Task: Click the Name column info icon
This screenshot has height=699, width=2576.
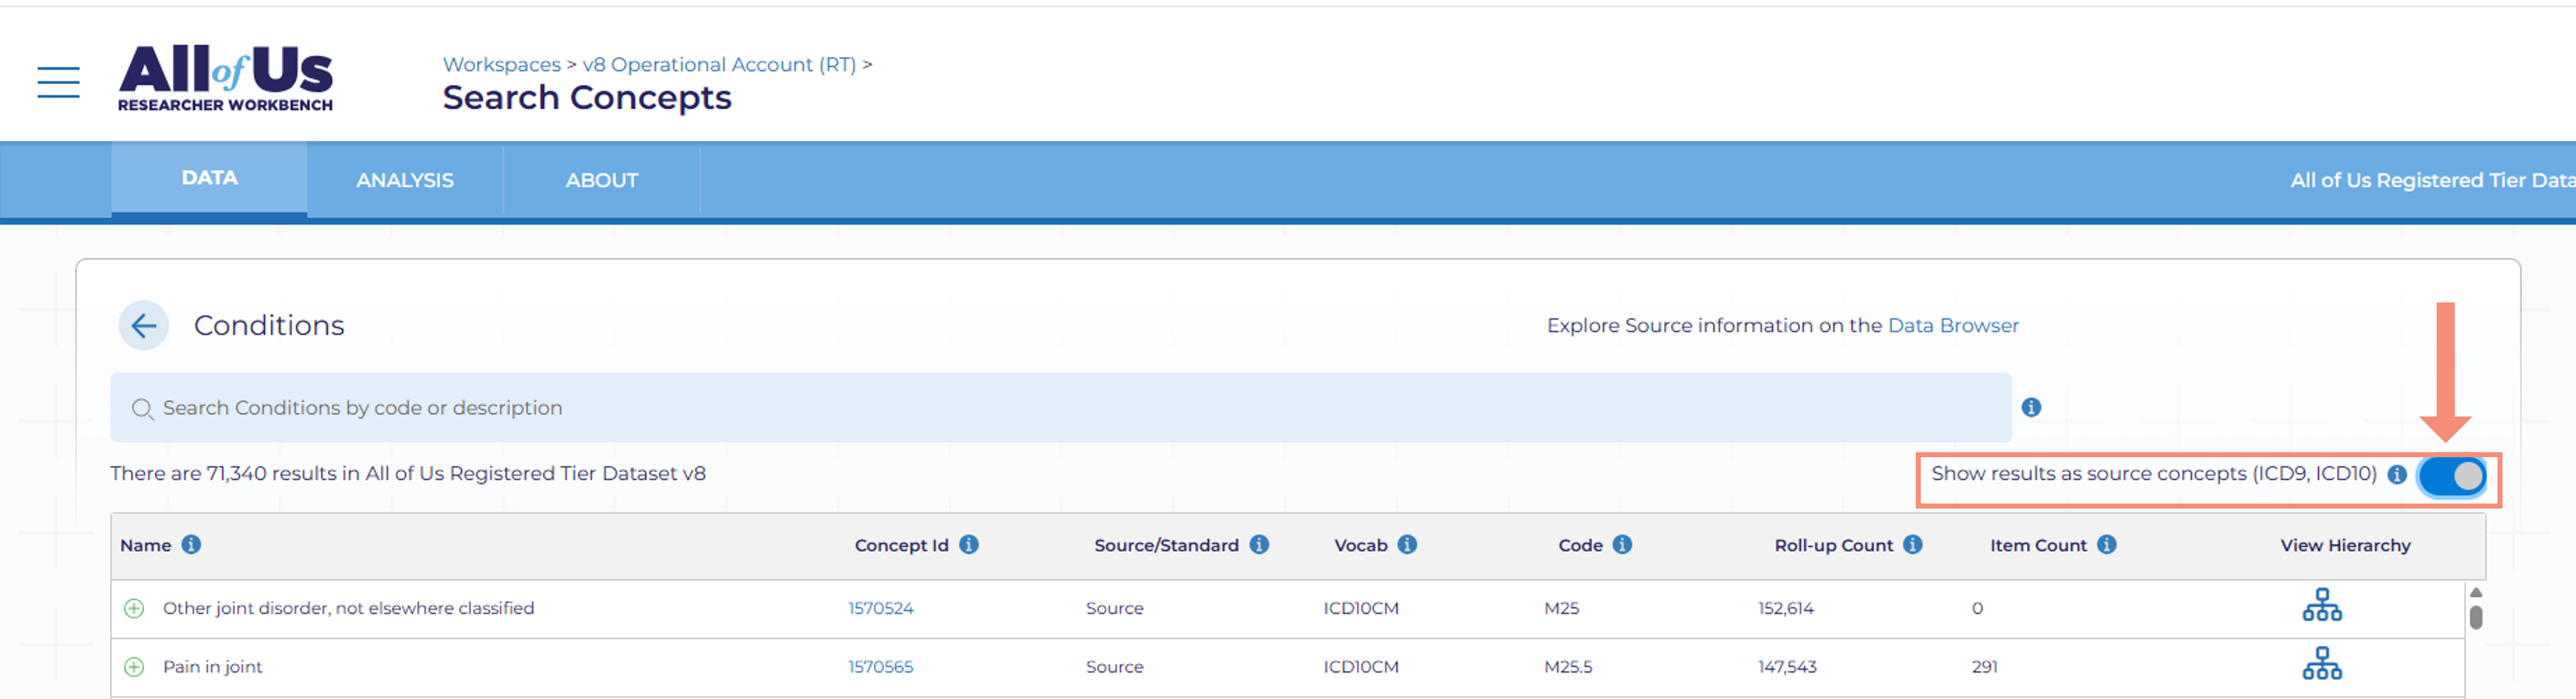Action: [x=191, y=544]
